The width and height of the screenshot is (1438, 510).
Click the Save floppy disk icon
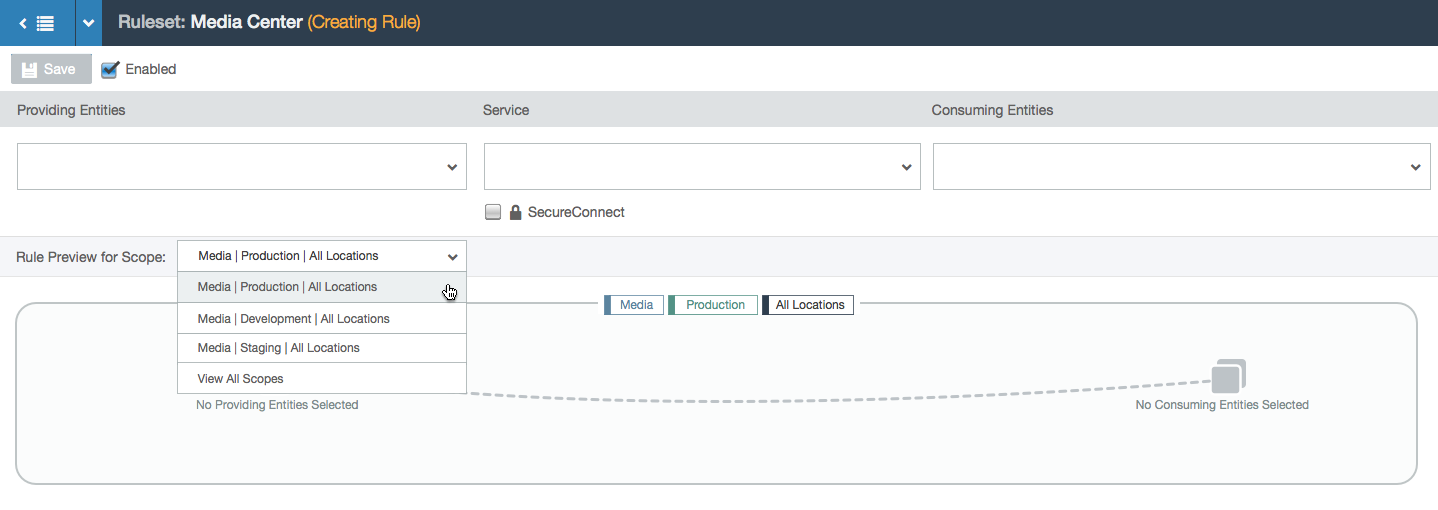click(29, 69)
